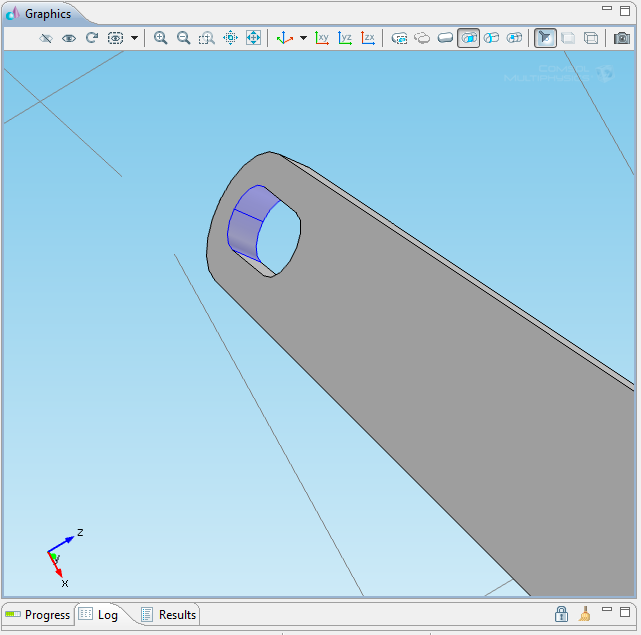Open the dropdown arrow beside the dashed-eye icon
This screenshot has width=641, height=635.
pyautogui.click(x=134, y=38)
